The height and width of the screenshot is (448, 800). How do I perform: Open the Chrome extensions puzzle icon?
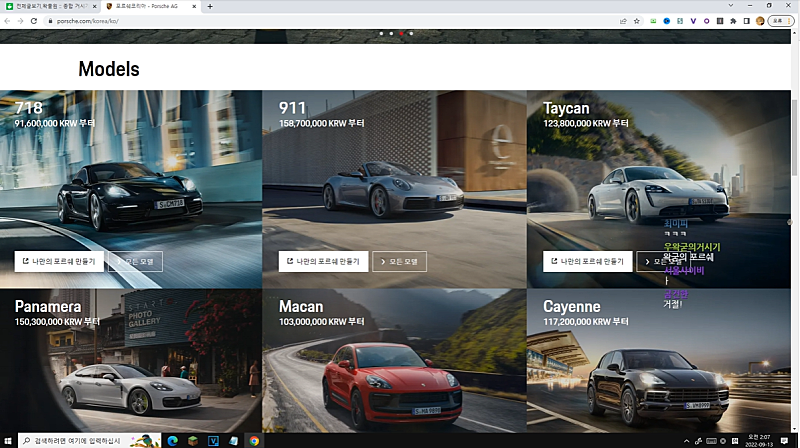click(x=733, y=20)
